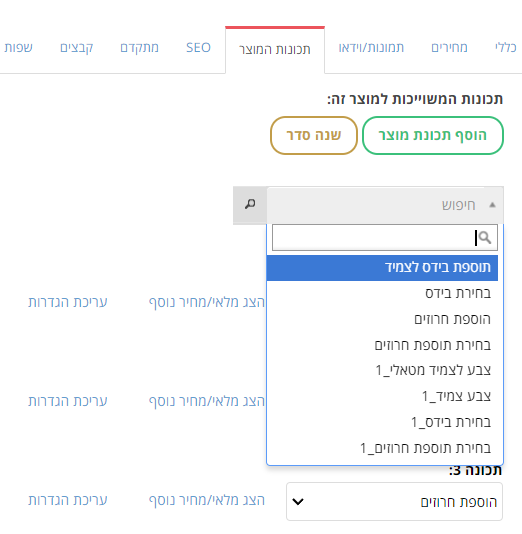Select תוספת בידס לצמיד option
The width and height of the screenshot is (522, 534).
(x=382, y=268)
